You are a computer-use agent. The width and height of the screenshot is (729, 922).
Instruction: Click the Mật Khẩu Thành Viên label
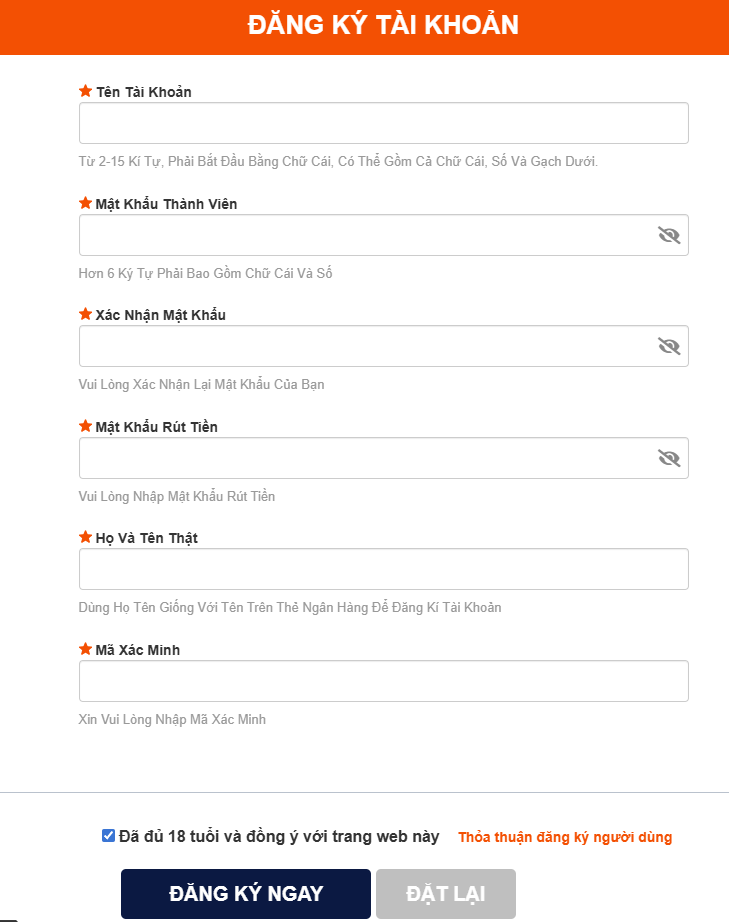[x=166, y=204]
